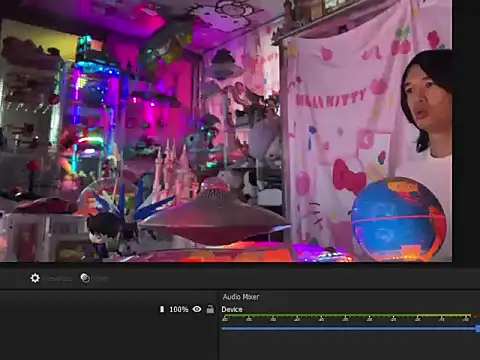Click the Device volume slider track

[349, 329]
